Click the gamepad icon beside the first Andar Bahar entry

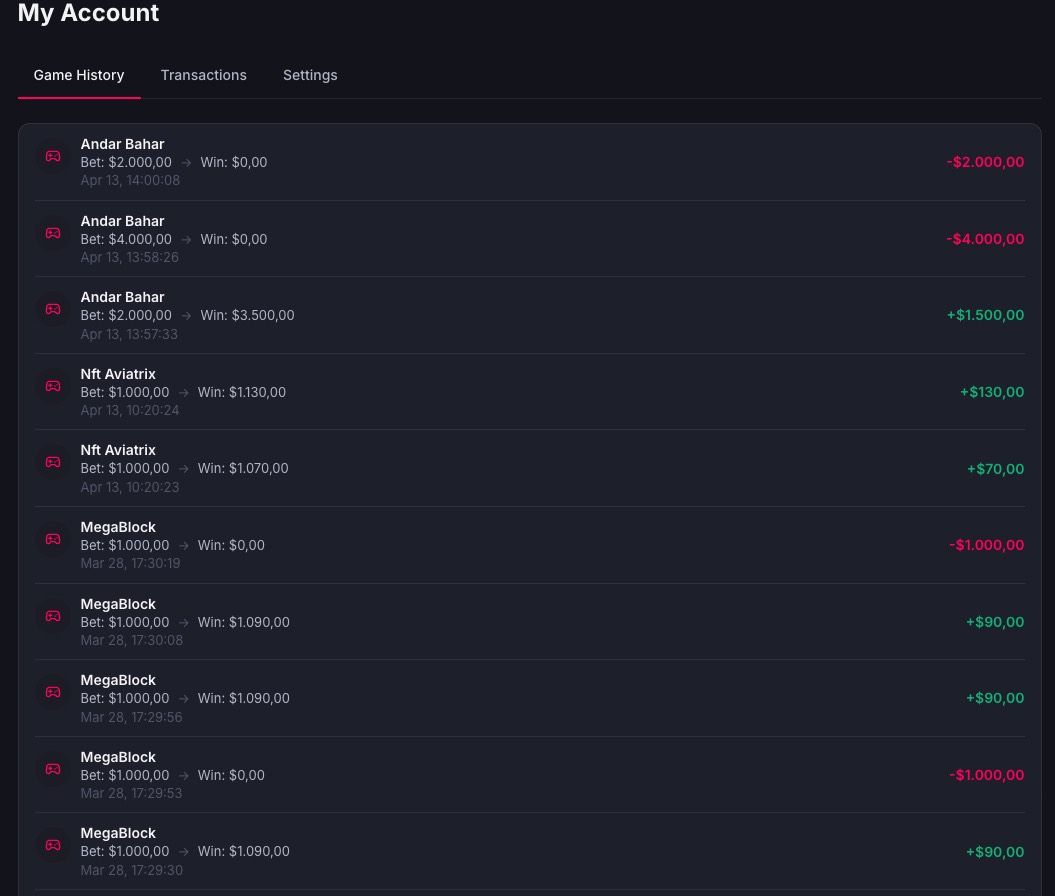pos(52,156)
